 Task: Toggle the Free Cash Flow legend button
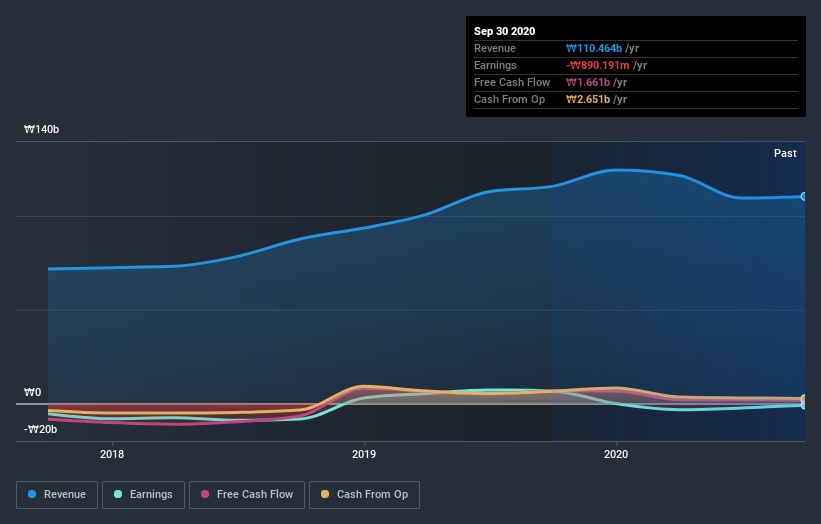[247, 495]
